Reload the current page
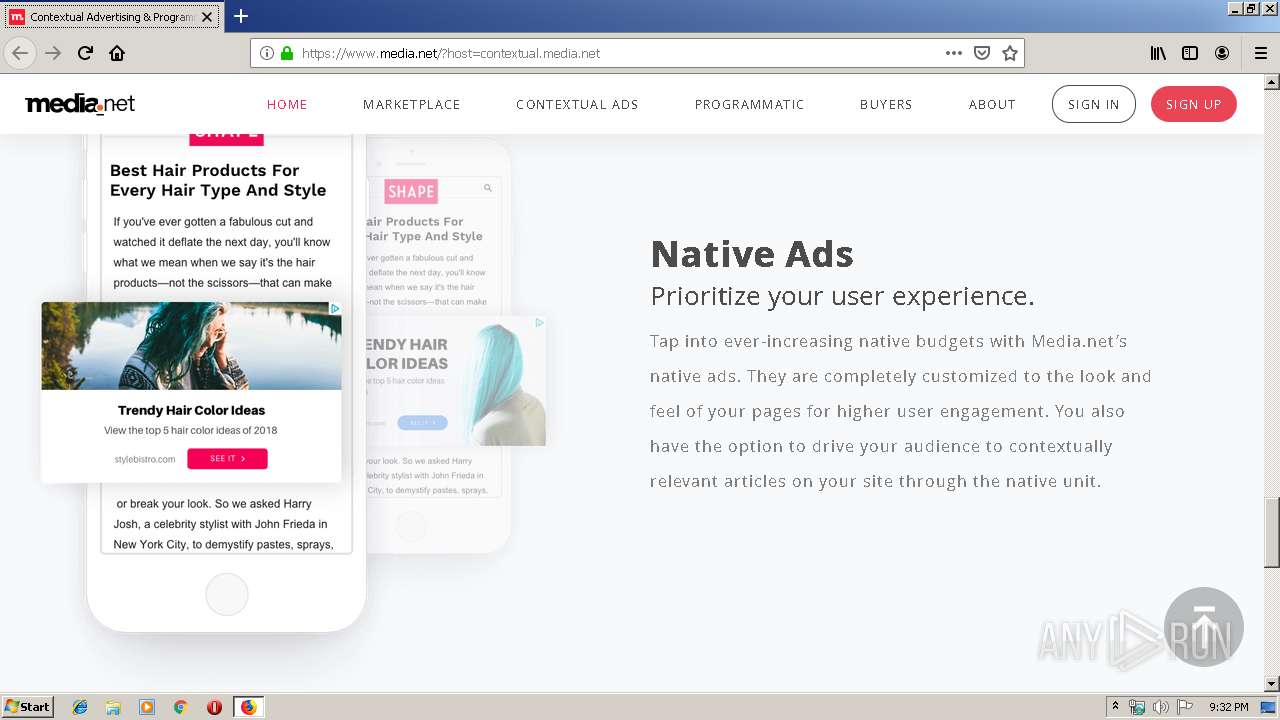Screen dimensions: 1280x720 85,53
